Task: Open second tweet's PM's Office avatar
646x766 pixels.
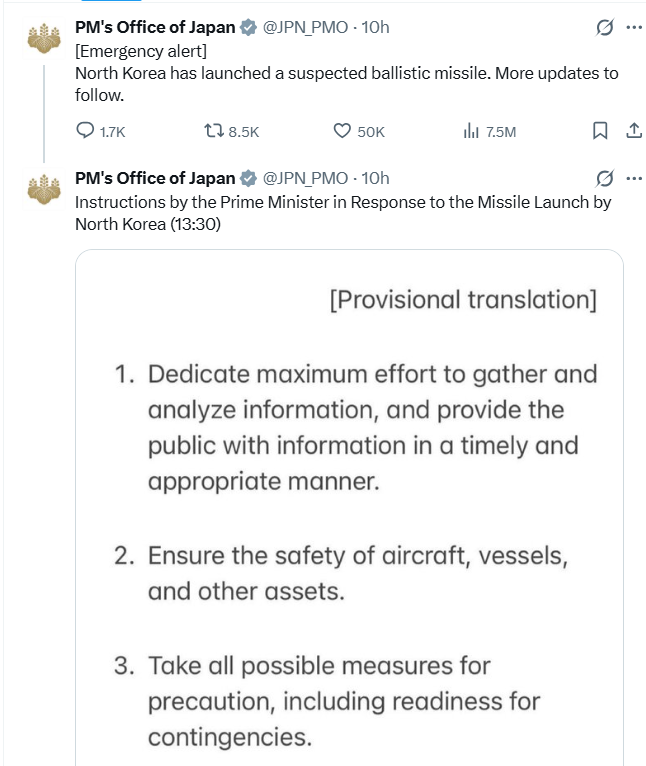Action: pyautogui.click(x=43, y=190)
